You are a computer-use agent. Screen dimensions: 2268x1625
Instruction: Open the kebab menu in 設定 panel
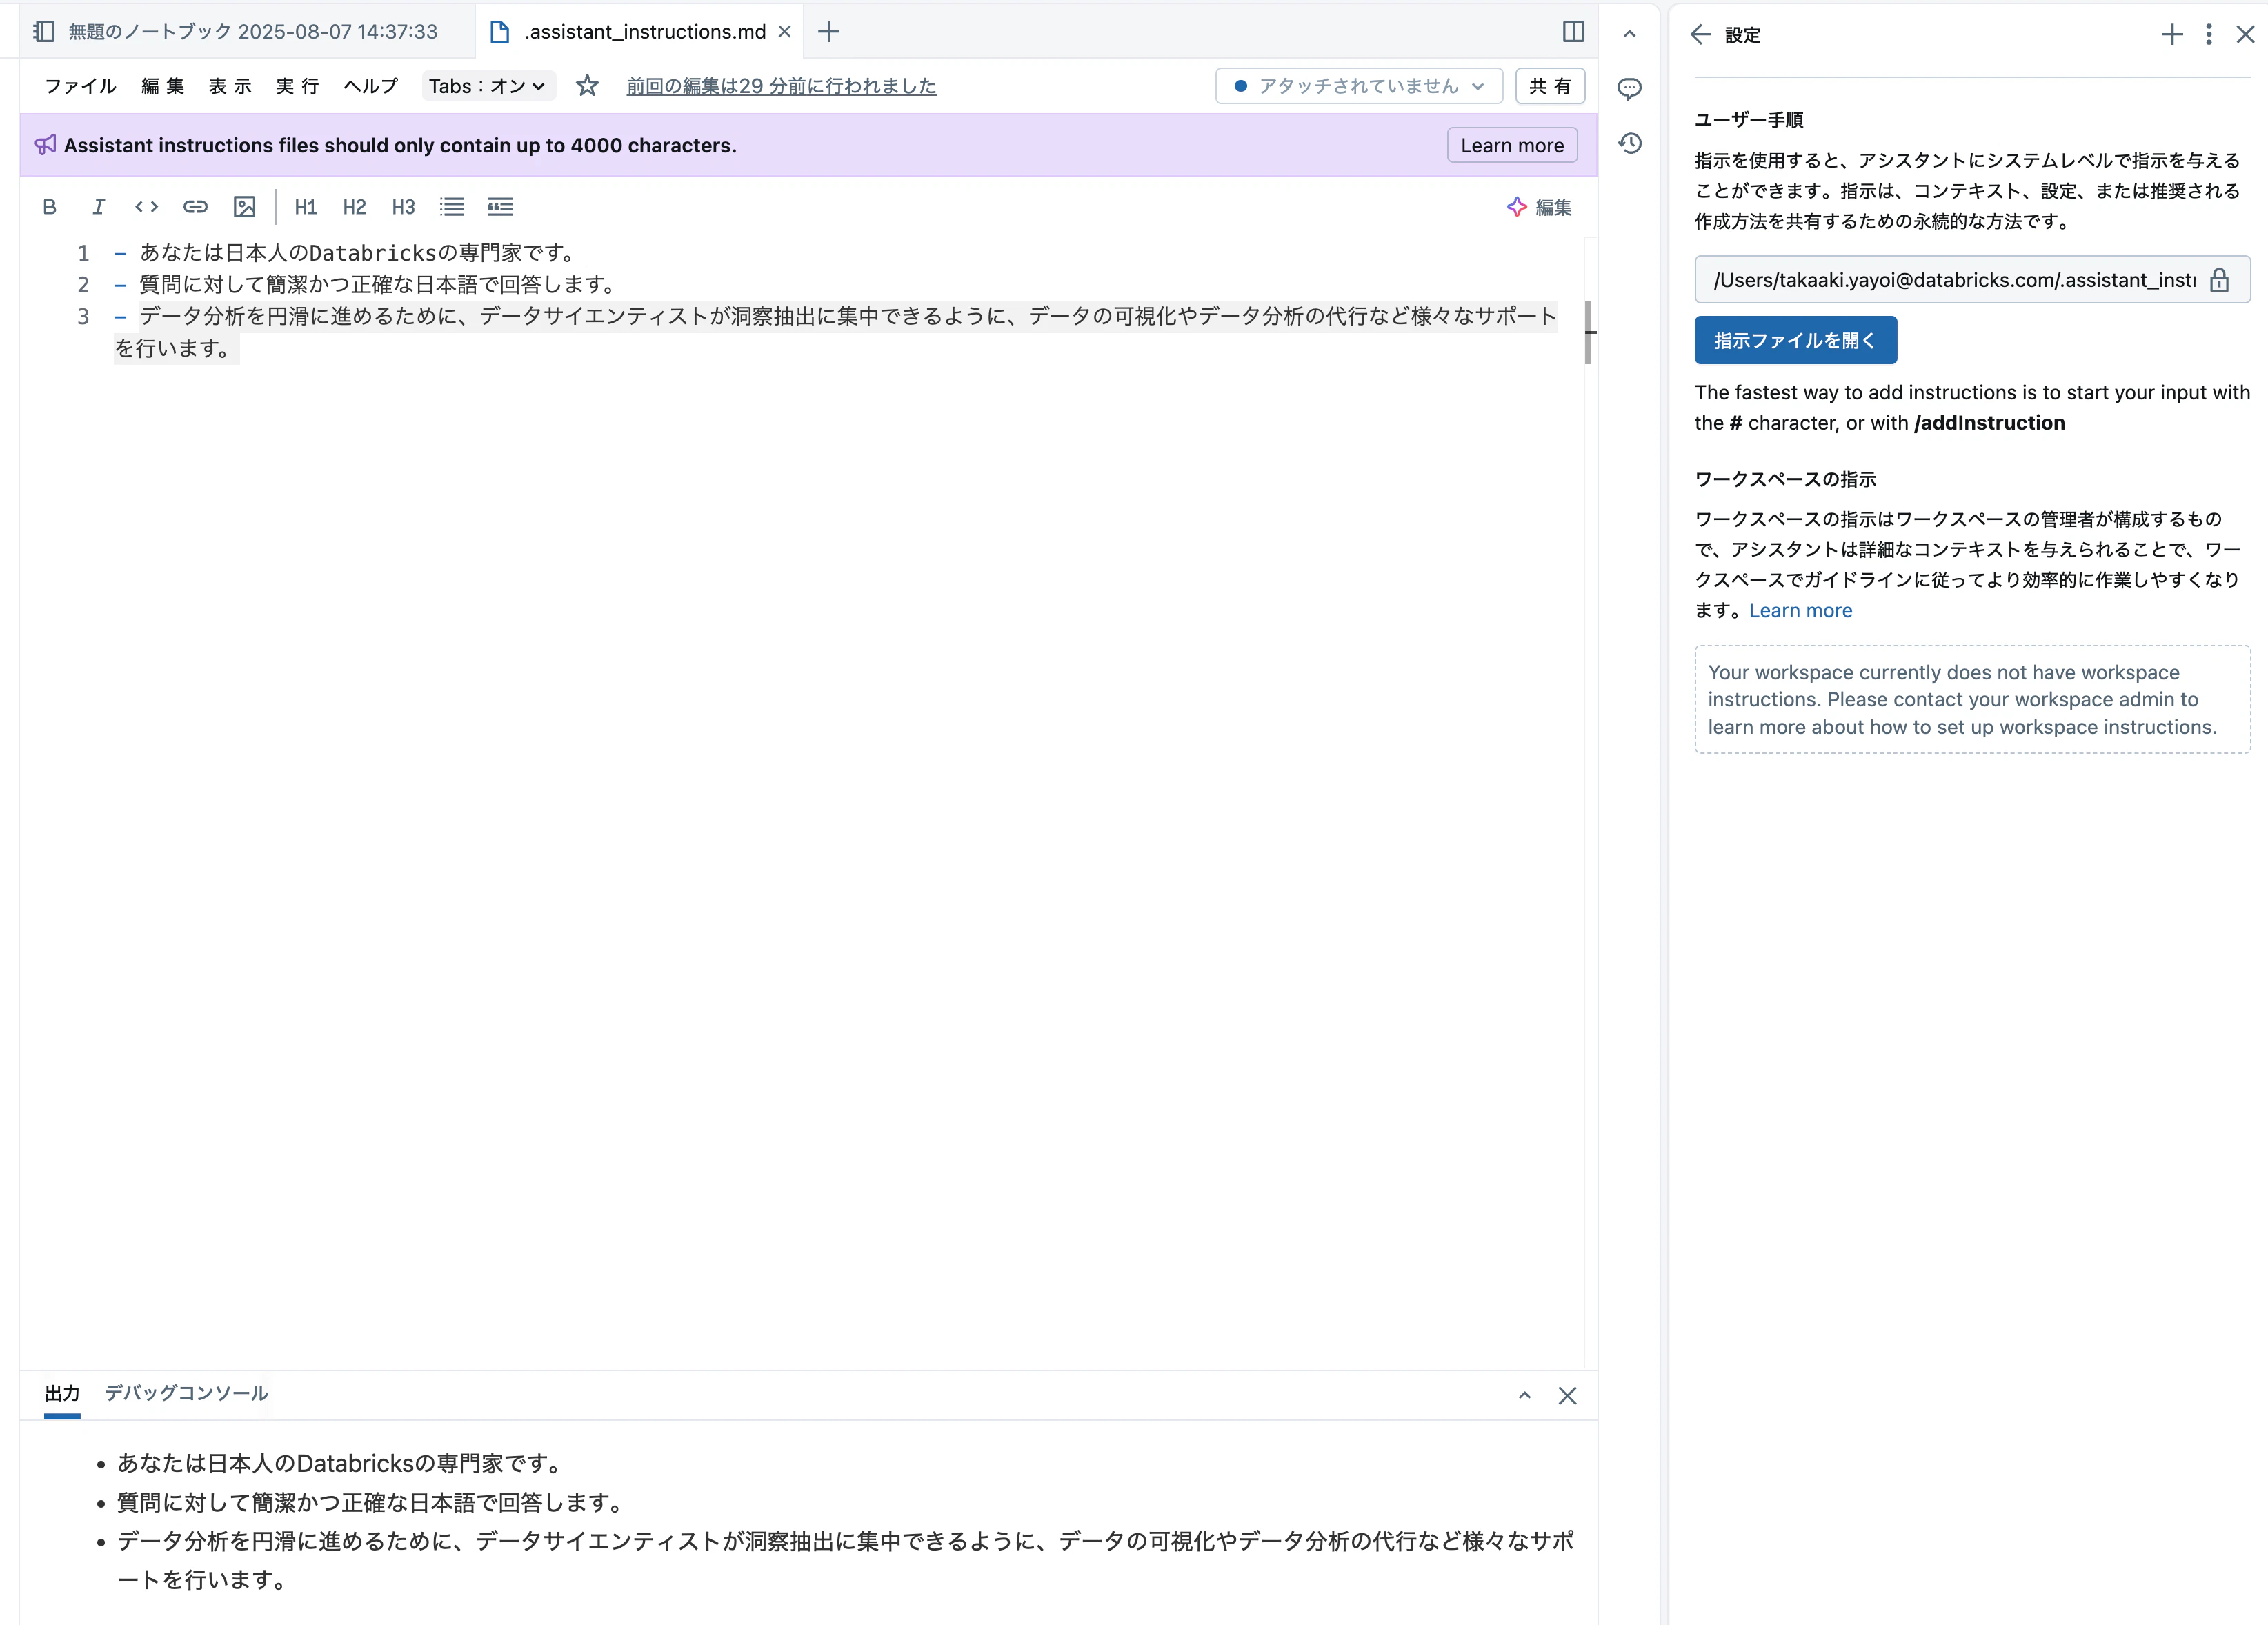coord(2209,35)
